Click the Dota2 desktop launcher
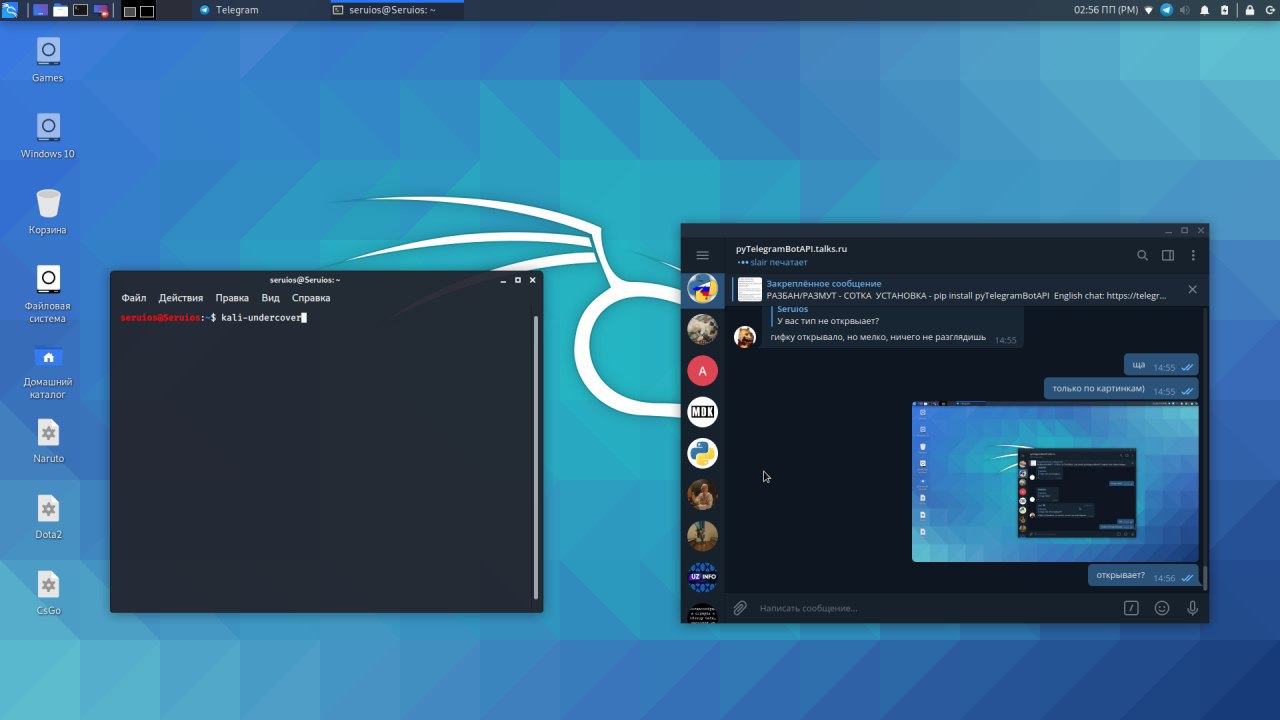 (47, 517)
